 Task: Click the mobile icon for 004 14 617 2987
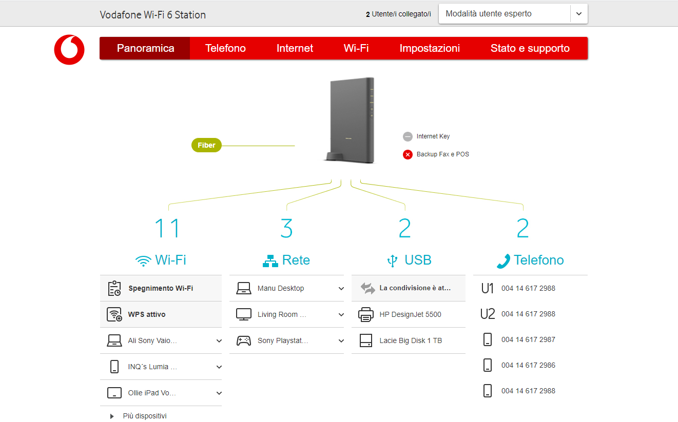[487, 339]
